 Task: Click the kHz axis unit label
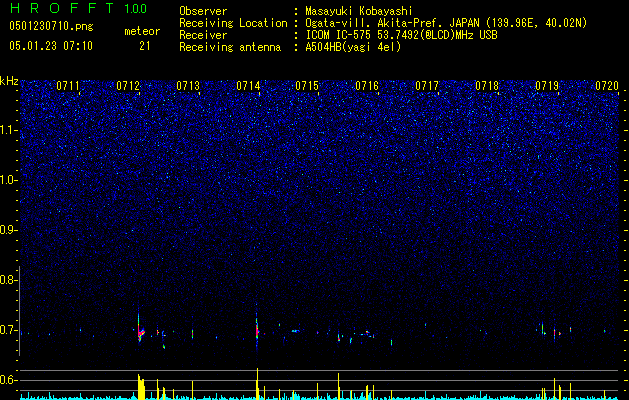click(x=9, y=81)
